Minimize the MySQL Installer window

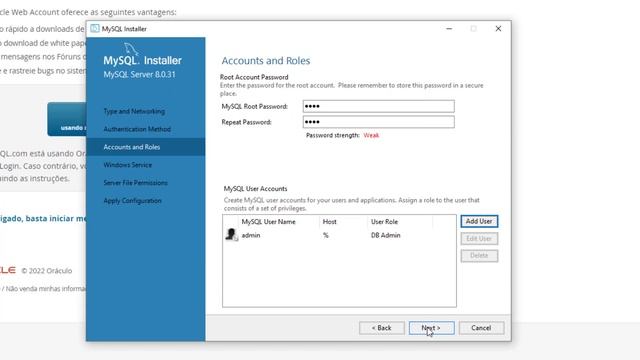pos(449,29)
